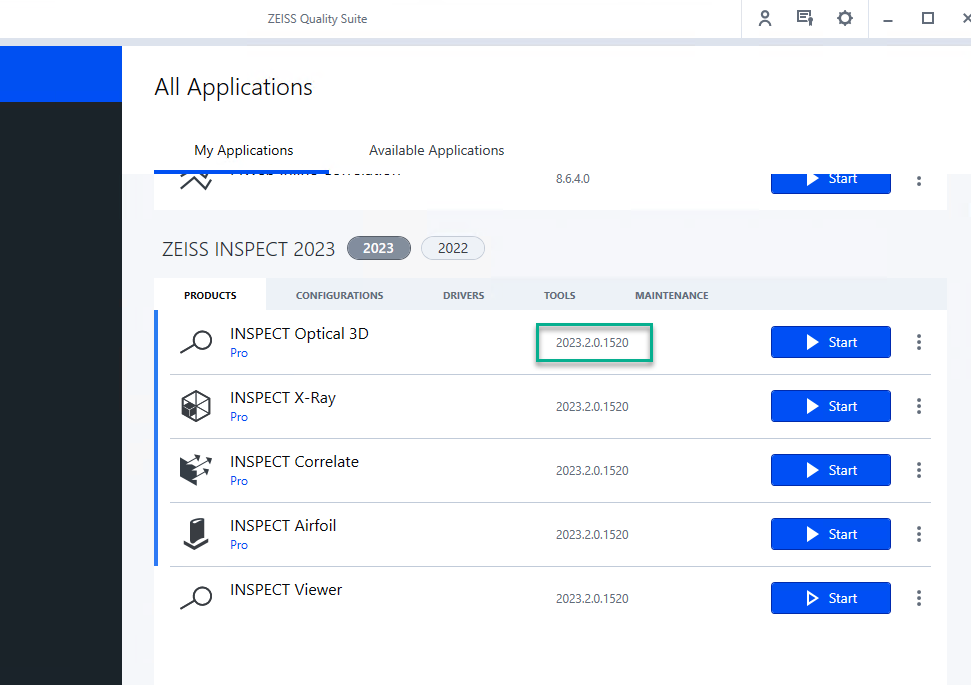The height and width of the screenshot is (685, 971).
Task: Click the Pro label under INSPECT Correlate
Action: [x=239, y=481]
